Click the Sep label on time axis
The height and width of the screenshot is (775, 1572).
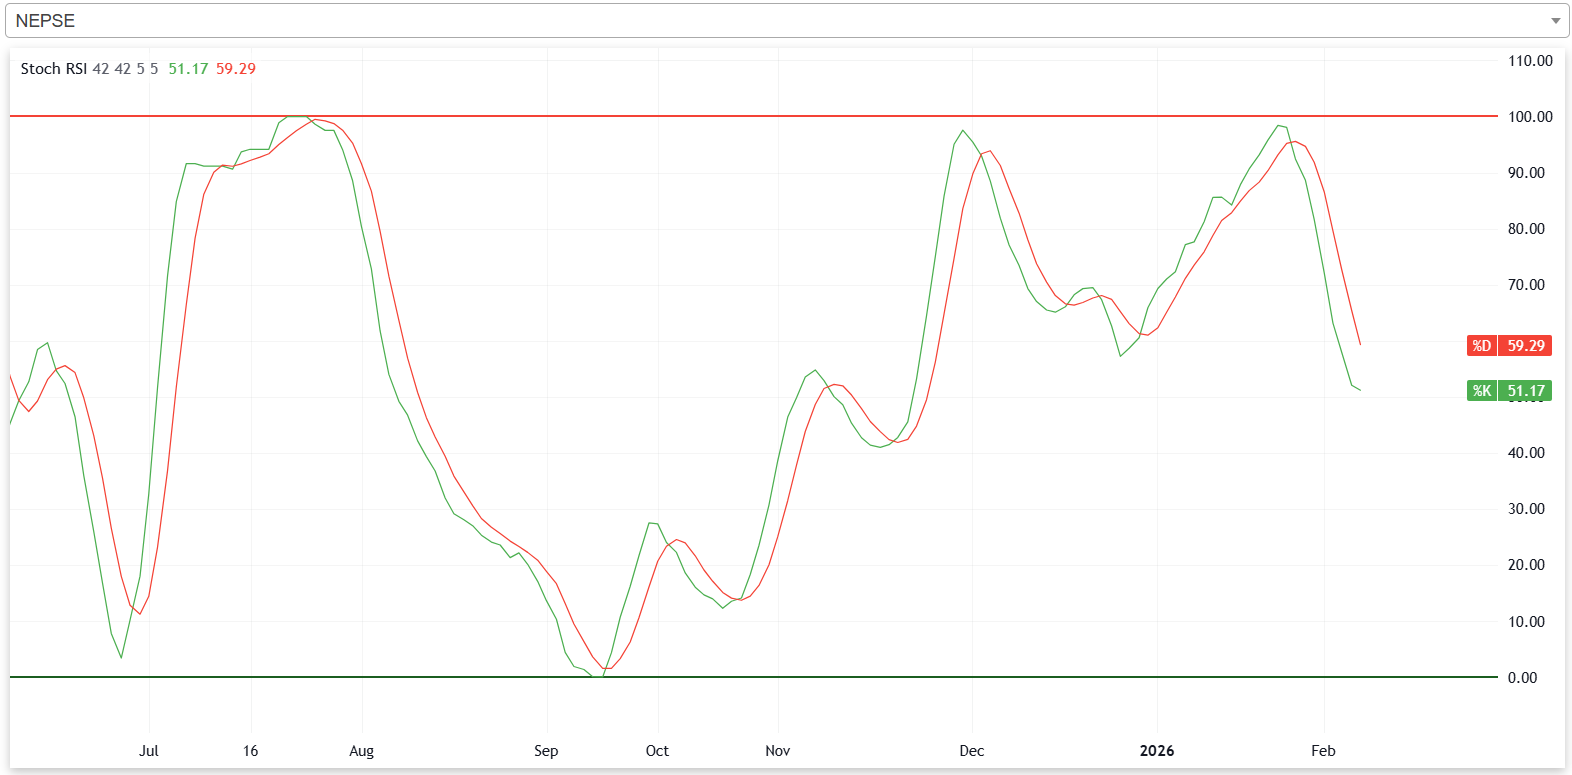click(x=546, y=751)
